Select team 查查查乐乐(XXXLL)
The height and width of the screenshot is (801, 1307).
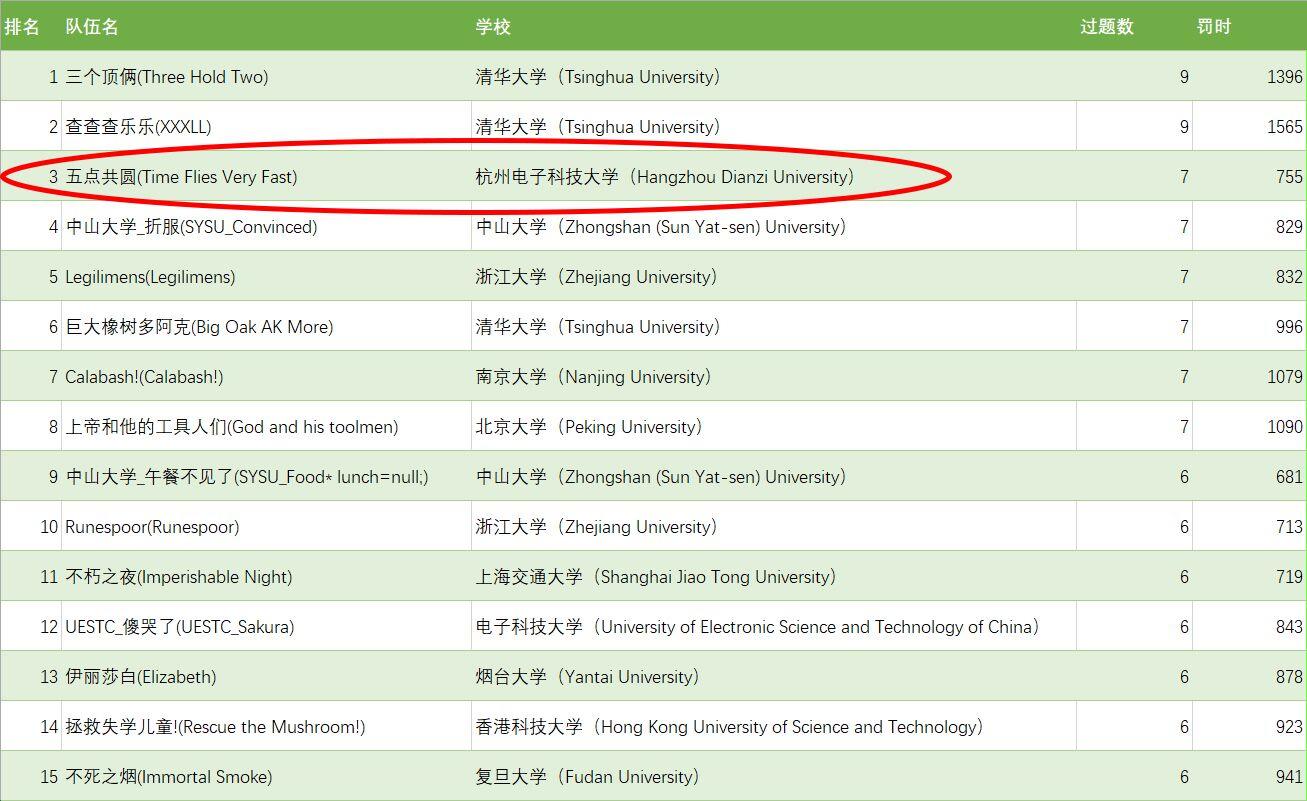pyautogui.click(x=138, y=127)
